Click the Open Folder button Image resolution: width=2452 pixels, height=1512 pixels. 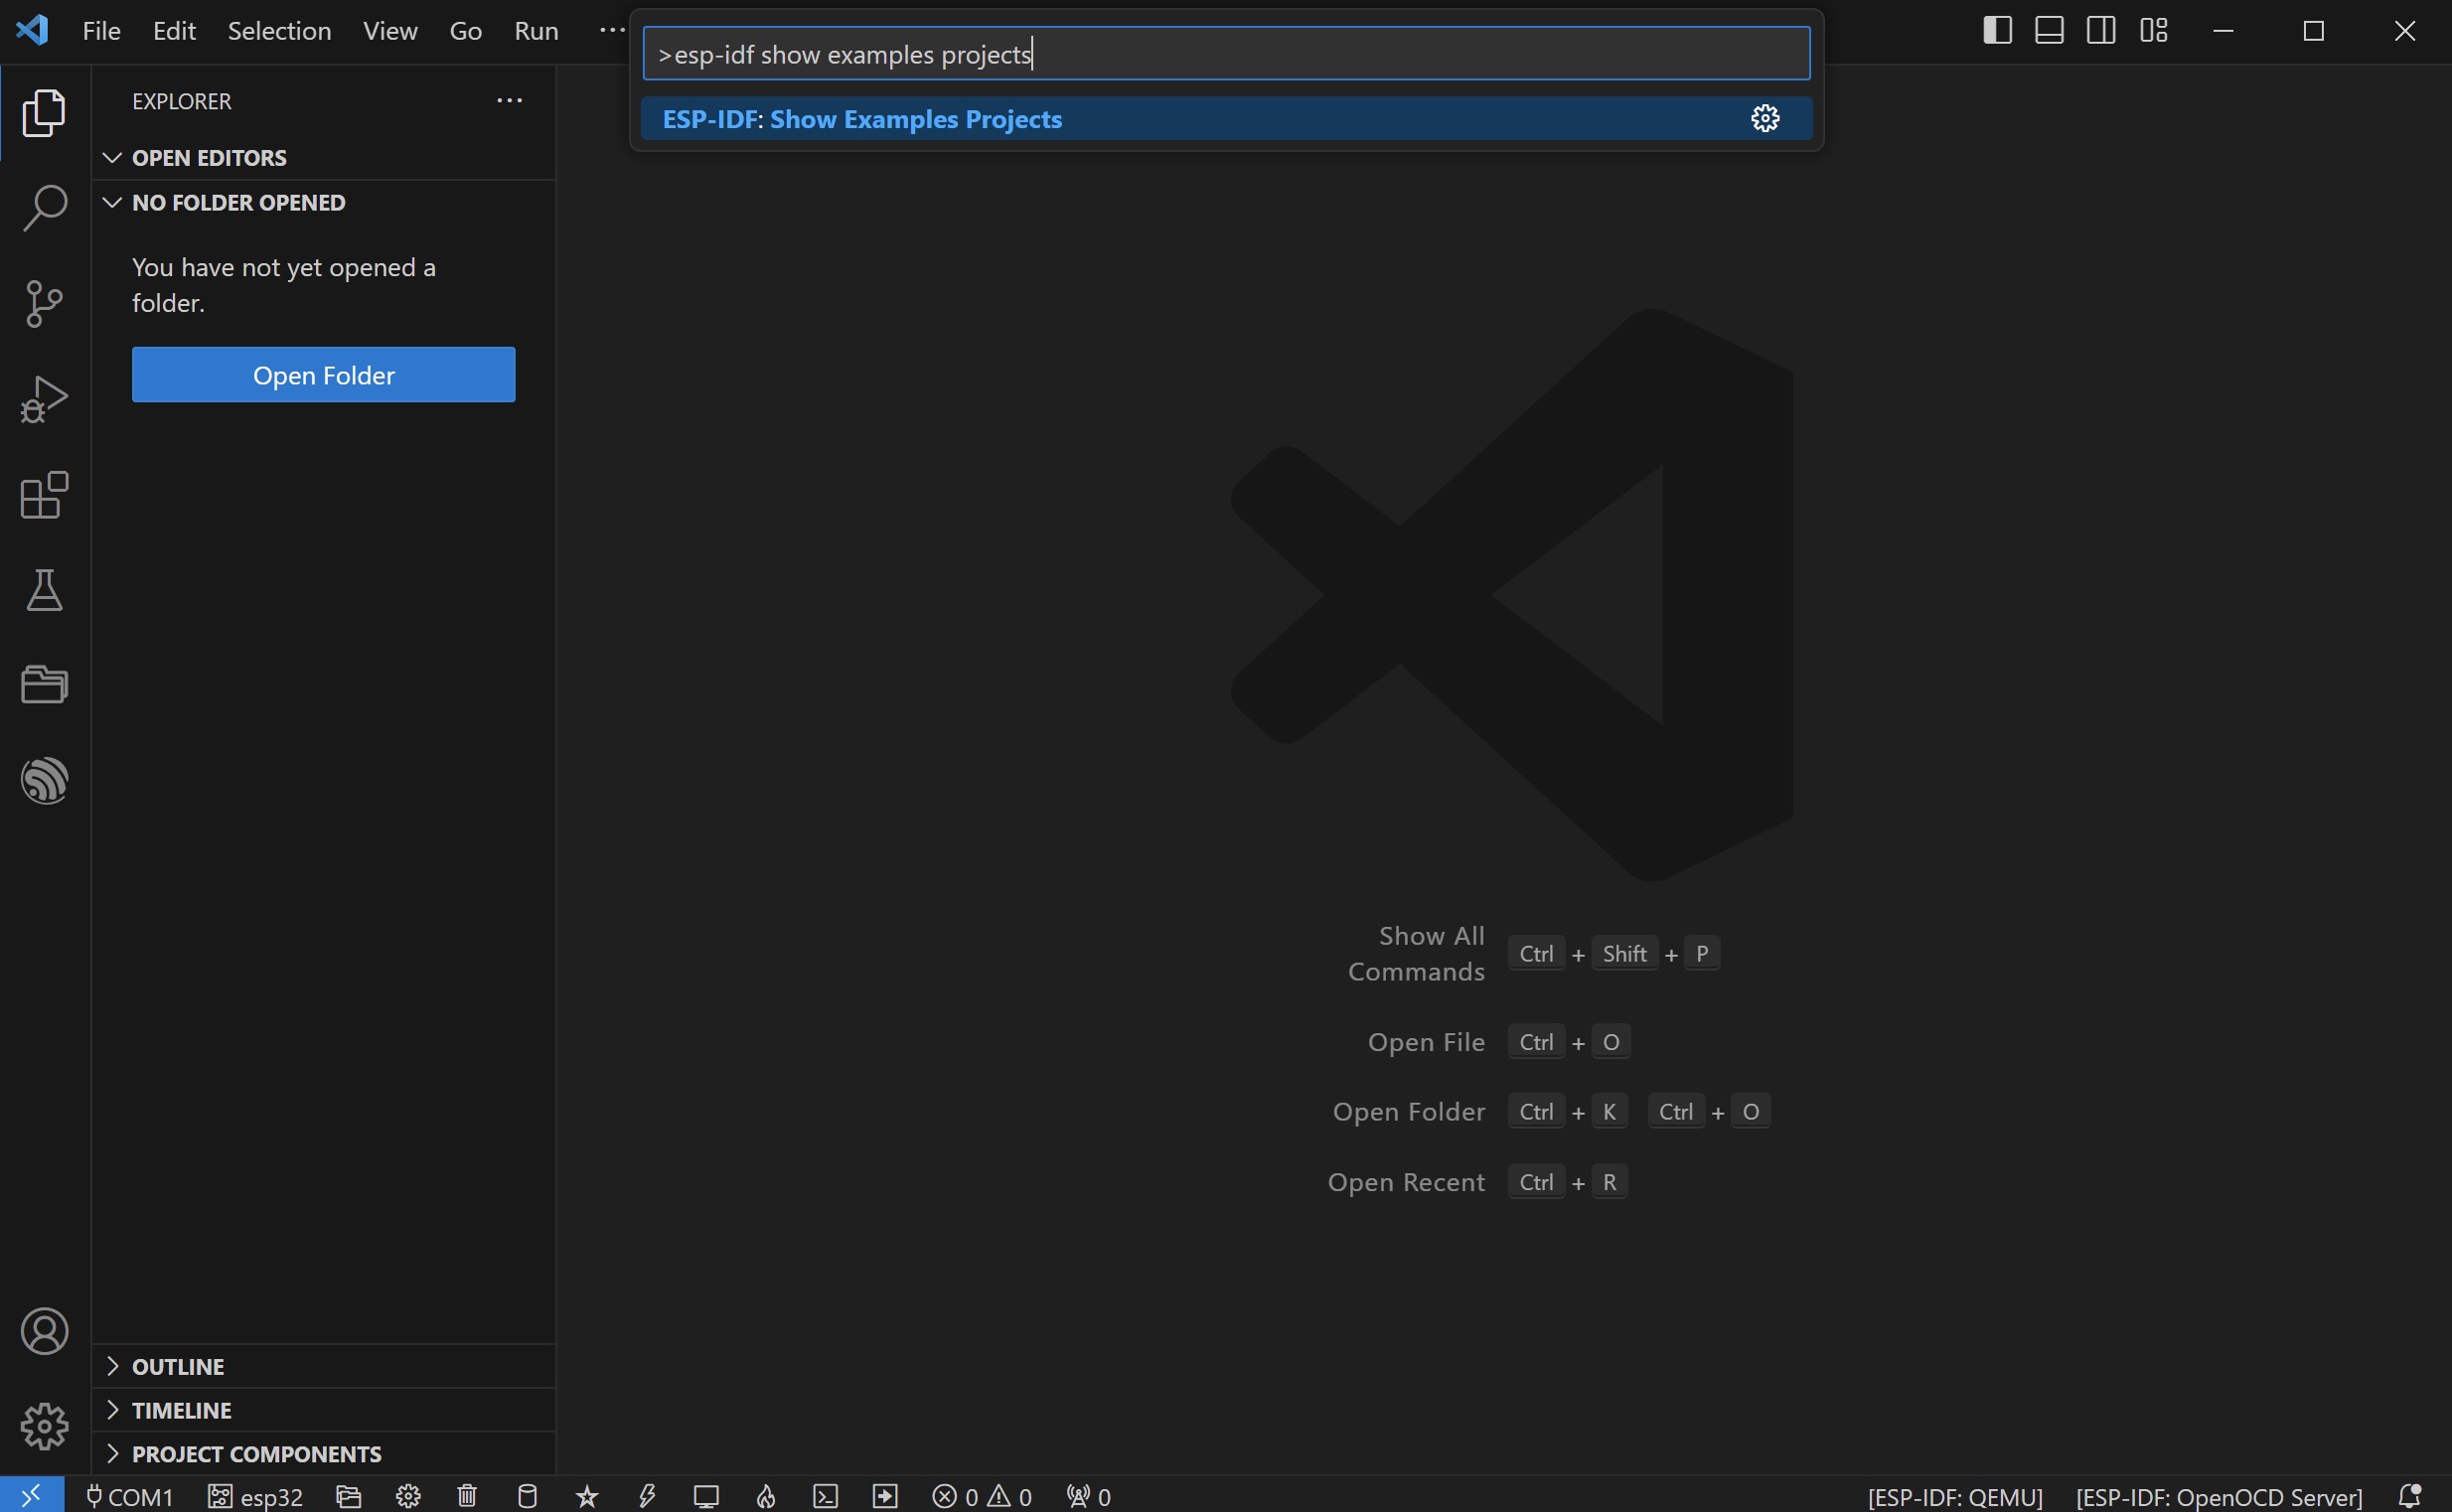click(324, 375)
